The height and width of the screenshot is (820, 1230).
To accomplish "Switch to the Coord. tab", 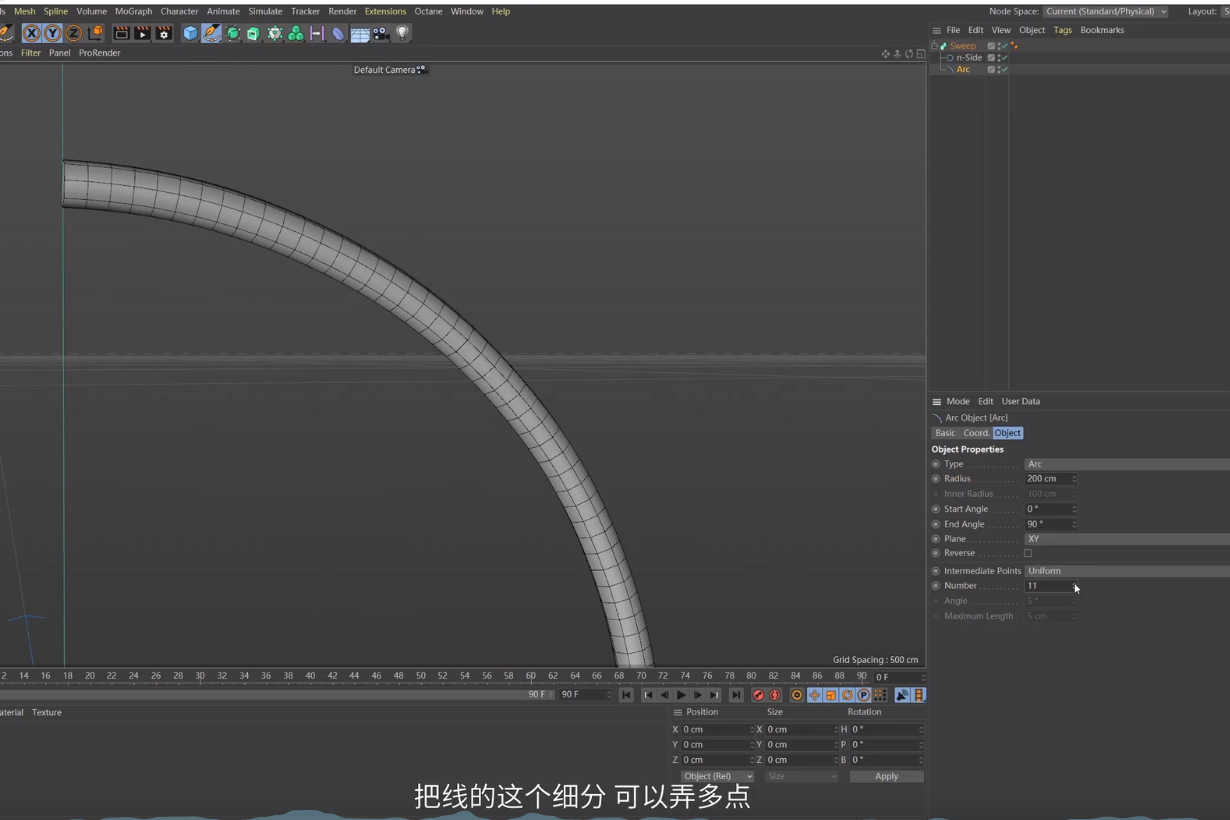I will click(x=976, y=433).
